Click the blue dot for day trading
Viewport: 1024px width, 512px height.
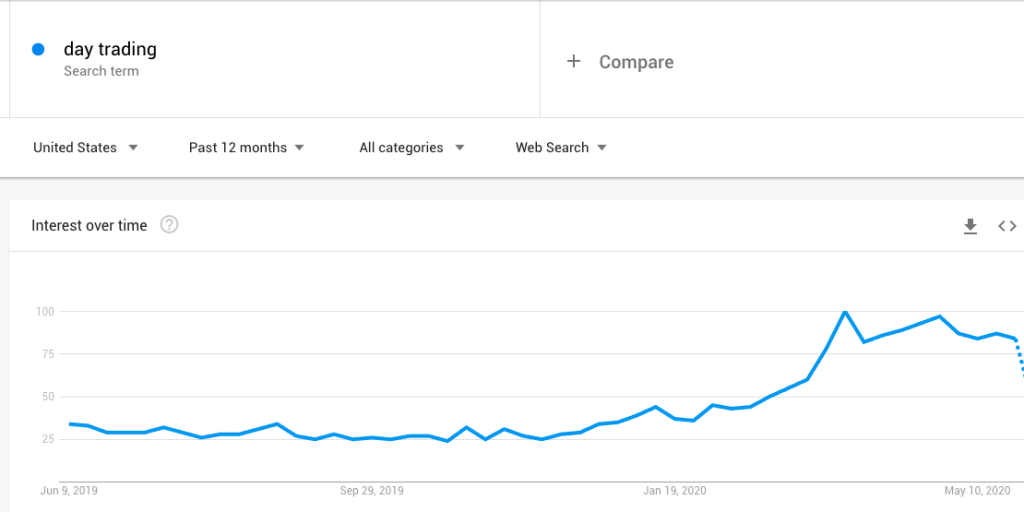click(x=38, y=49)
